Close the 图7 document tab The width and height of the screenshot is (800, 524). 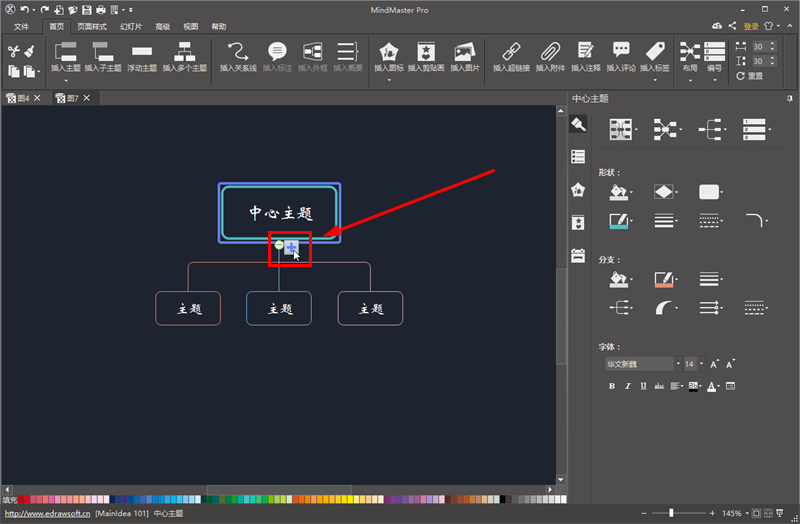coord(87,98)
